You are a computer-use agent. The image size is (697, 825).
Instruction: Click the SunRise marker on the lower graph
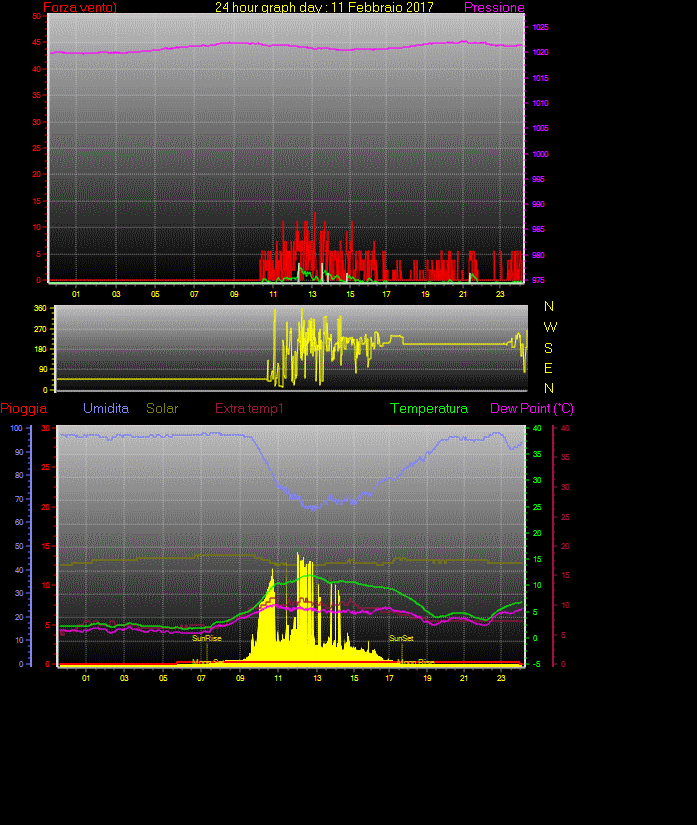point(207,637)
